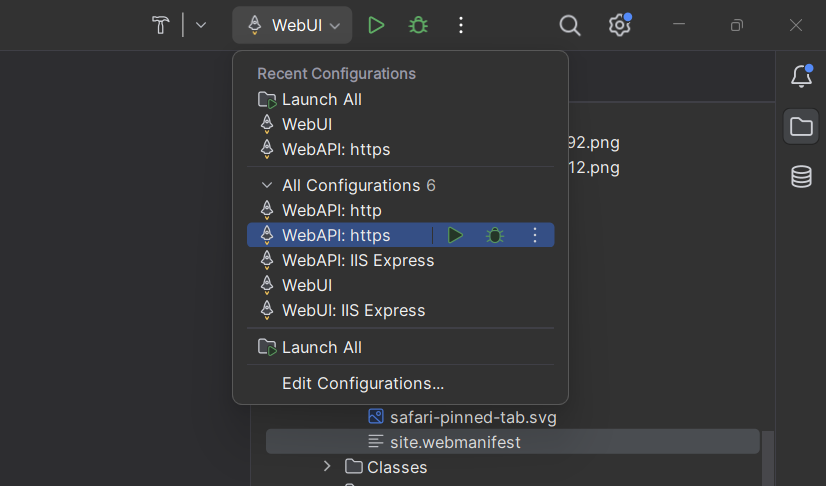826x486 pixels.
Task: Open the WebUI run configuration dropdown
Action: pos(293,25)
